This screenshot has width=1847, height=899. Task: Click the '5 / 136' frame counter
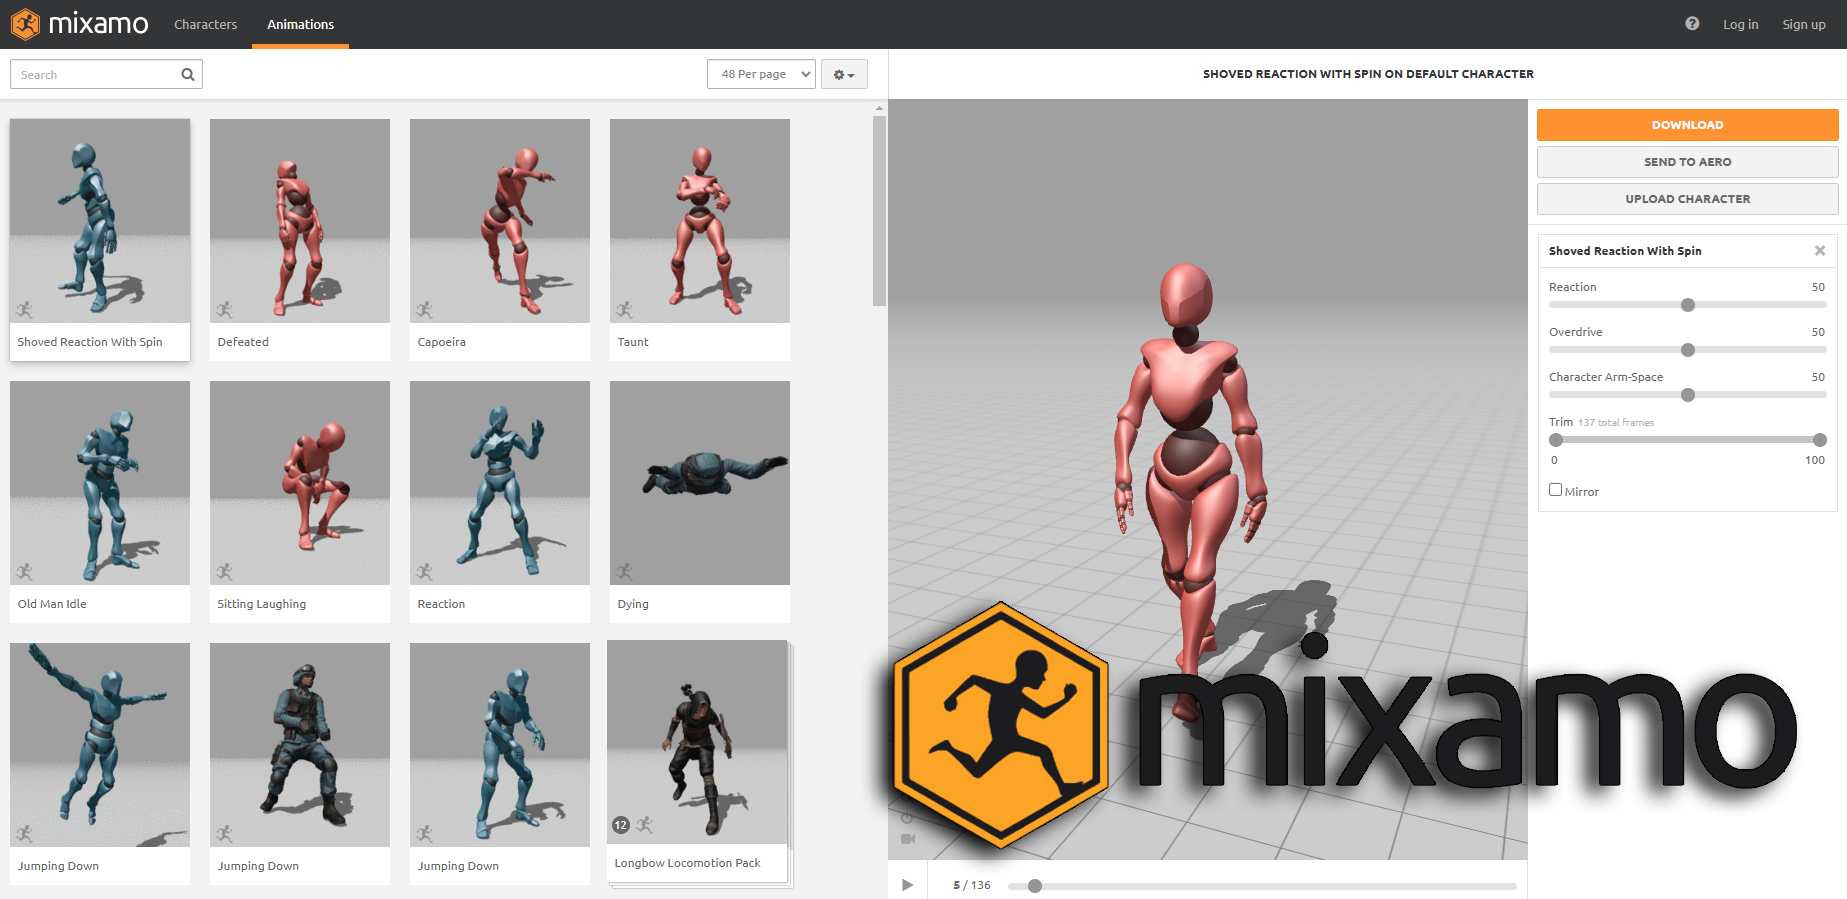972,885
